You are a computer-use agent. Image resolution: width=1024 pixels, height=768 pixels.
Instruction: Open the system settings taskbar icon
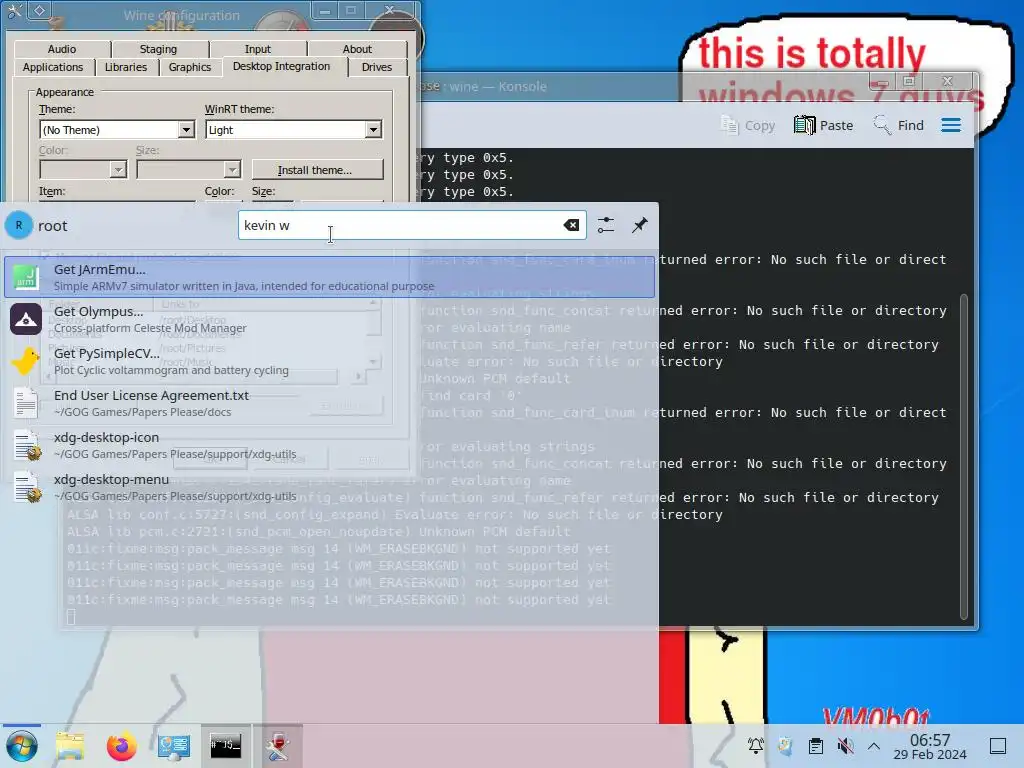tap(174, 746)
